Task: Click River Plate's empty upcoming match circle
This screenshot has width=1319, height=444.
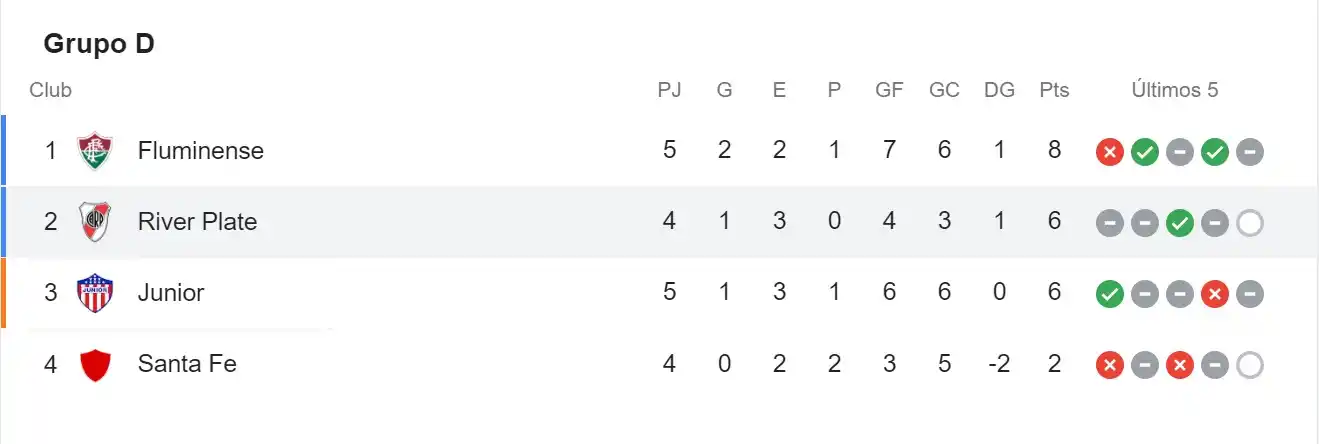Action: pyautogui.click(x=1250, y=223)
